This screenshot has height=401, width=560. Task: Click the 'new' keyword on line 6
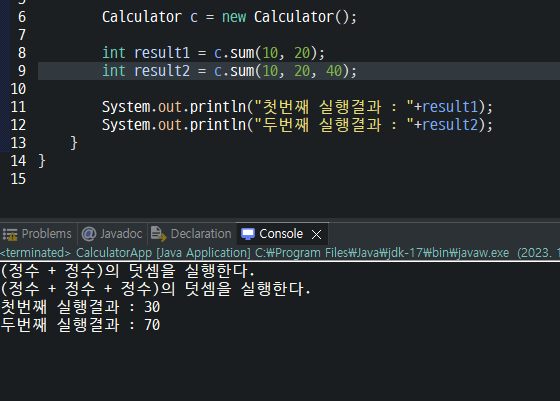[x=234, y=17]
